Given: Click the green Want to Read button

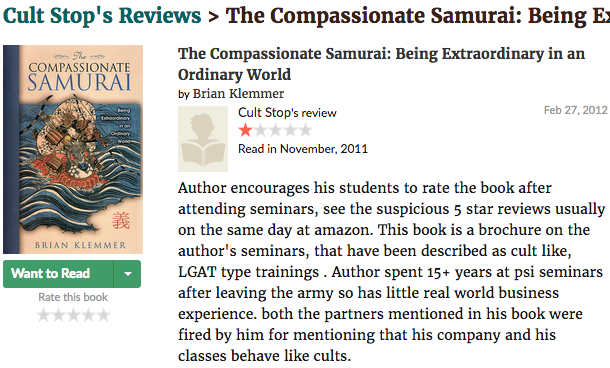Looking at the screenshot, I should (58, 274).
